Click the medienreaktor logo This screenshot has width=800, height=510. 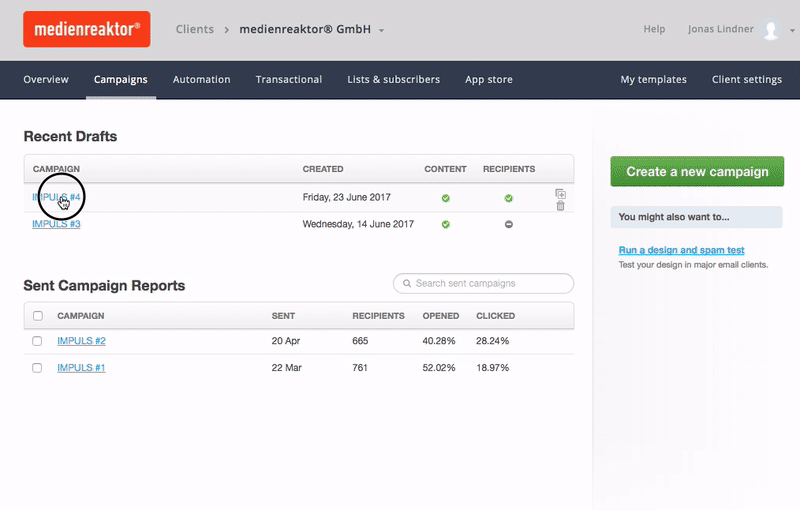pos(87,29)
